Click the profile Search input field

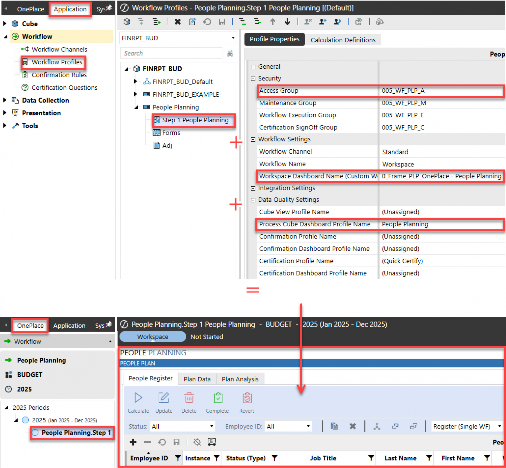171,53
